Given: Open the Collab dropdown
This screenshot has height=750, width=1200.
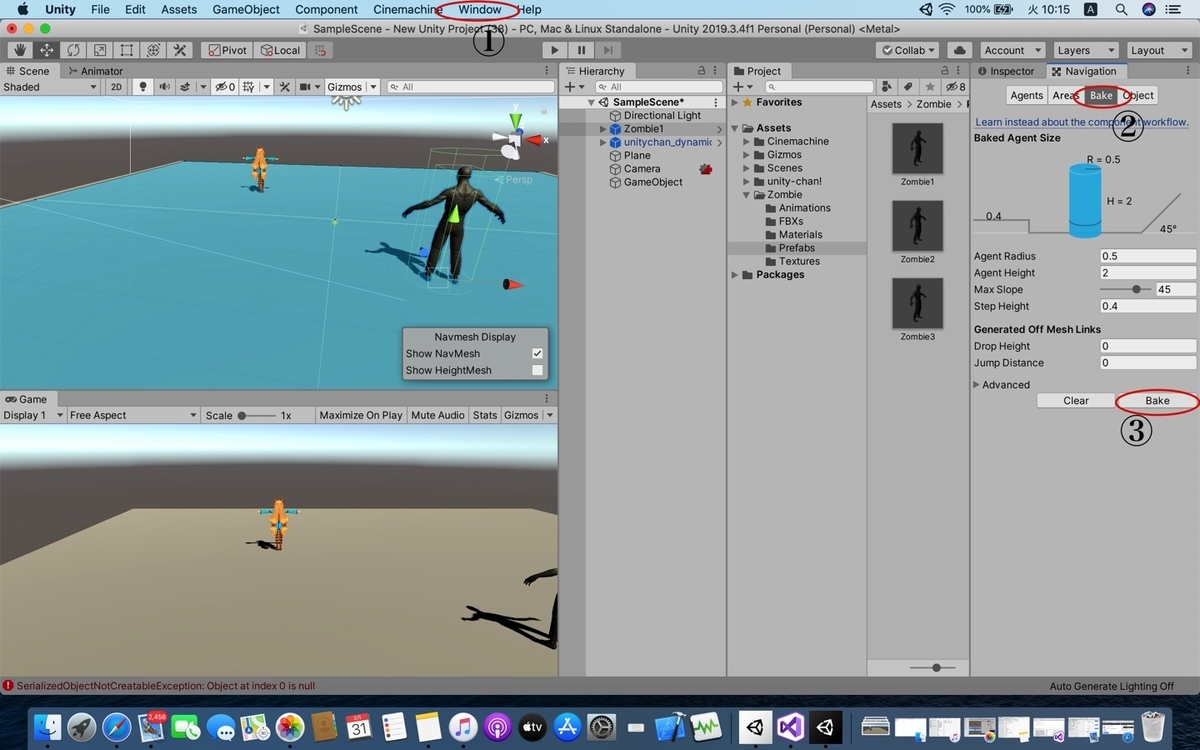Looking at the screenshot, I should (908, 50).
